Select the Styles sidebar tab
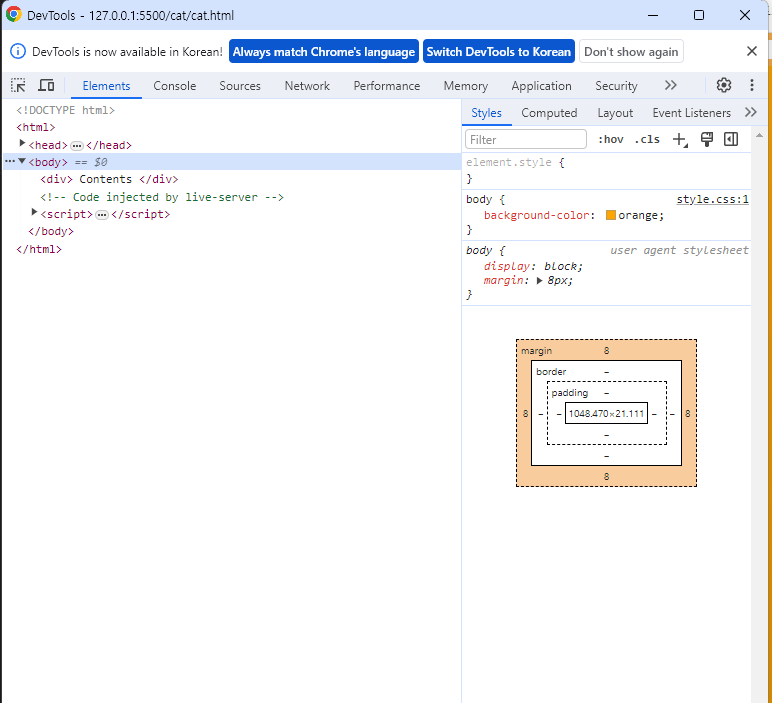The width and height of the screenshot is (772, 703). click(486, 113)
